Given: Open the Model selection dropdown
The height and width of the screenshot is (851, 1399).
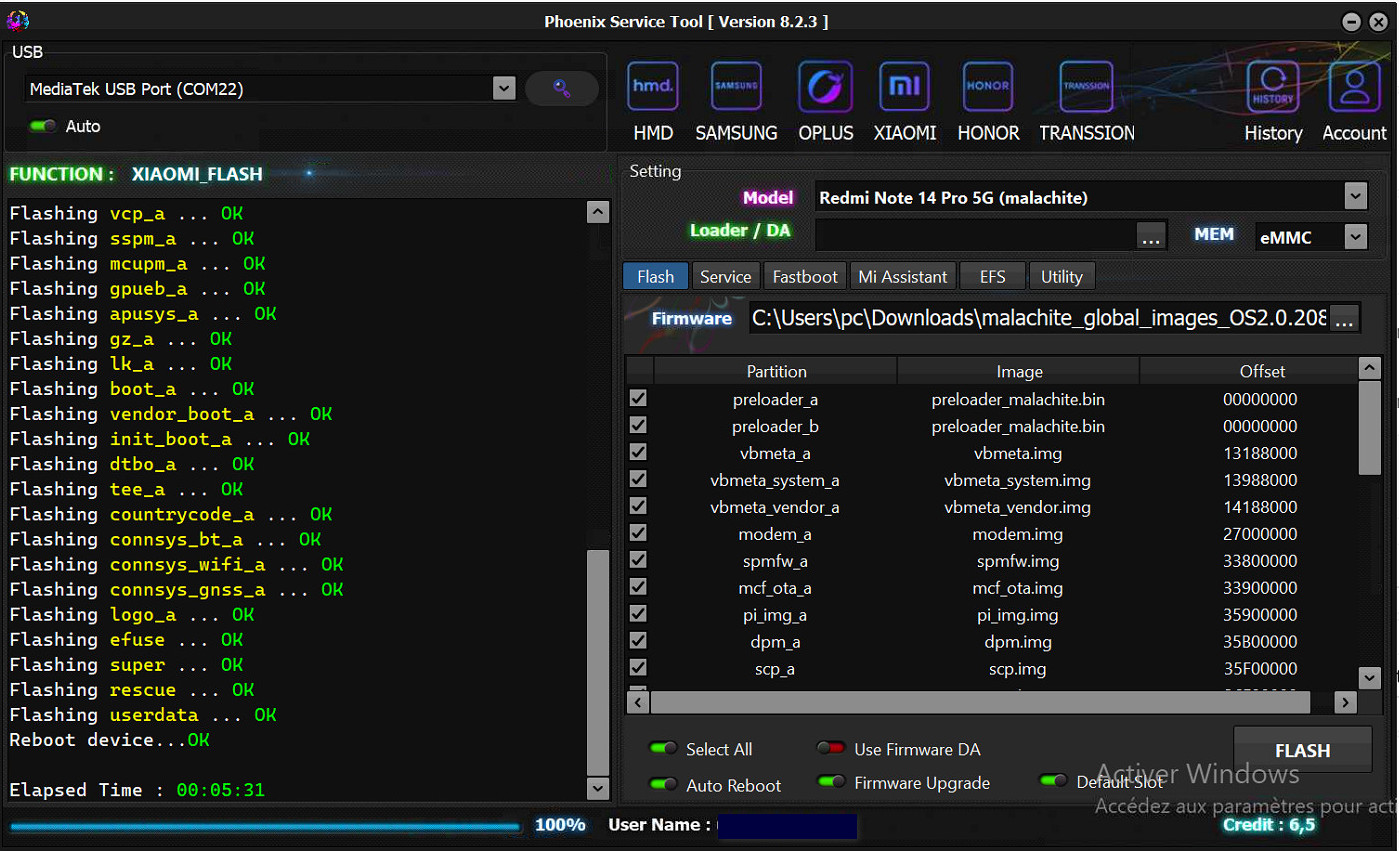Looking at the screenshot, I should [x=1355, y=197].
